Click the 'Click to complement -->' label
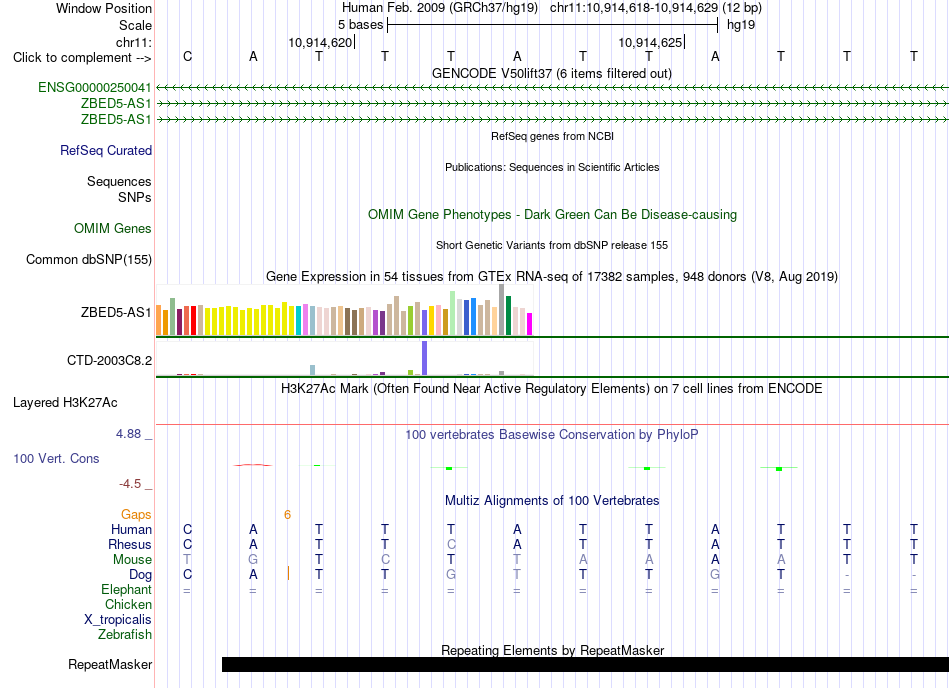The height and width of the screenshot is (688, 950). [82, 58]
